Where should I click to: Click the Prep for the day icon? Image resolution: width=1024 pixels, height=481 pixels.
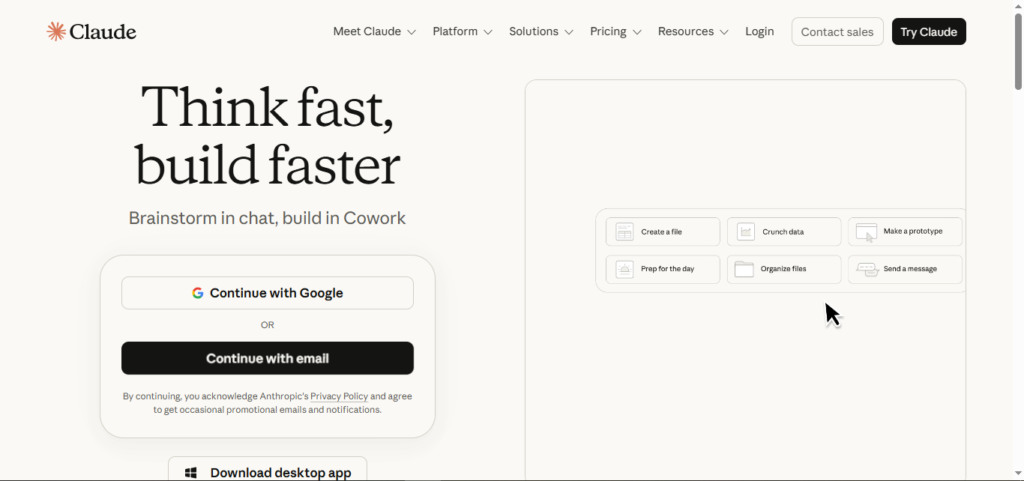(625, 269)
